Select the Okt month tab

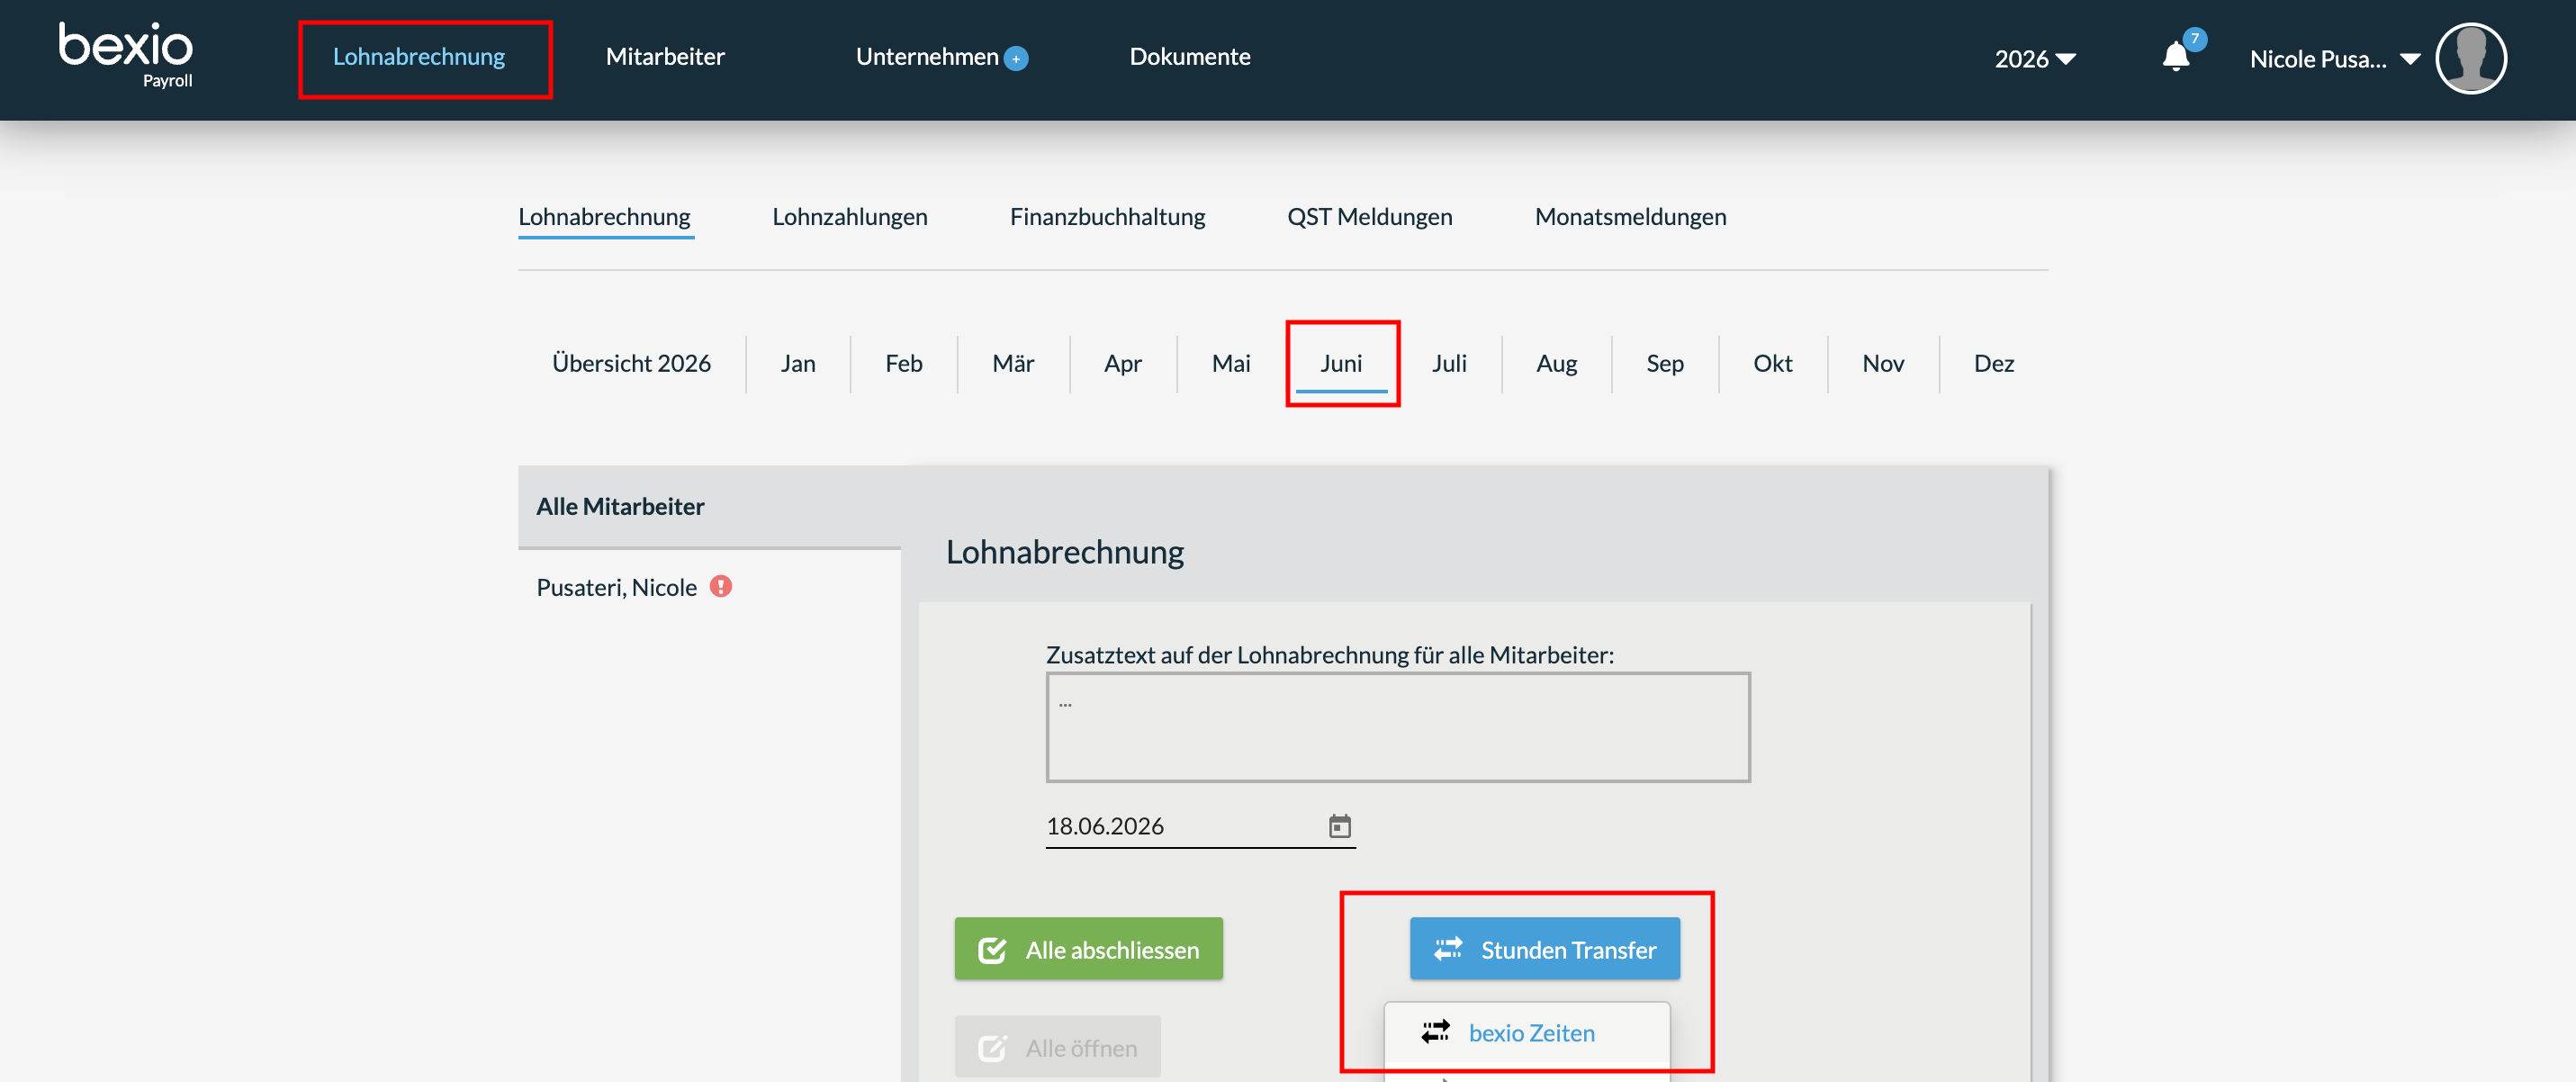pyautogui.click(x=1772, y=363)
